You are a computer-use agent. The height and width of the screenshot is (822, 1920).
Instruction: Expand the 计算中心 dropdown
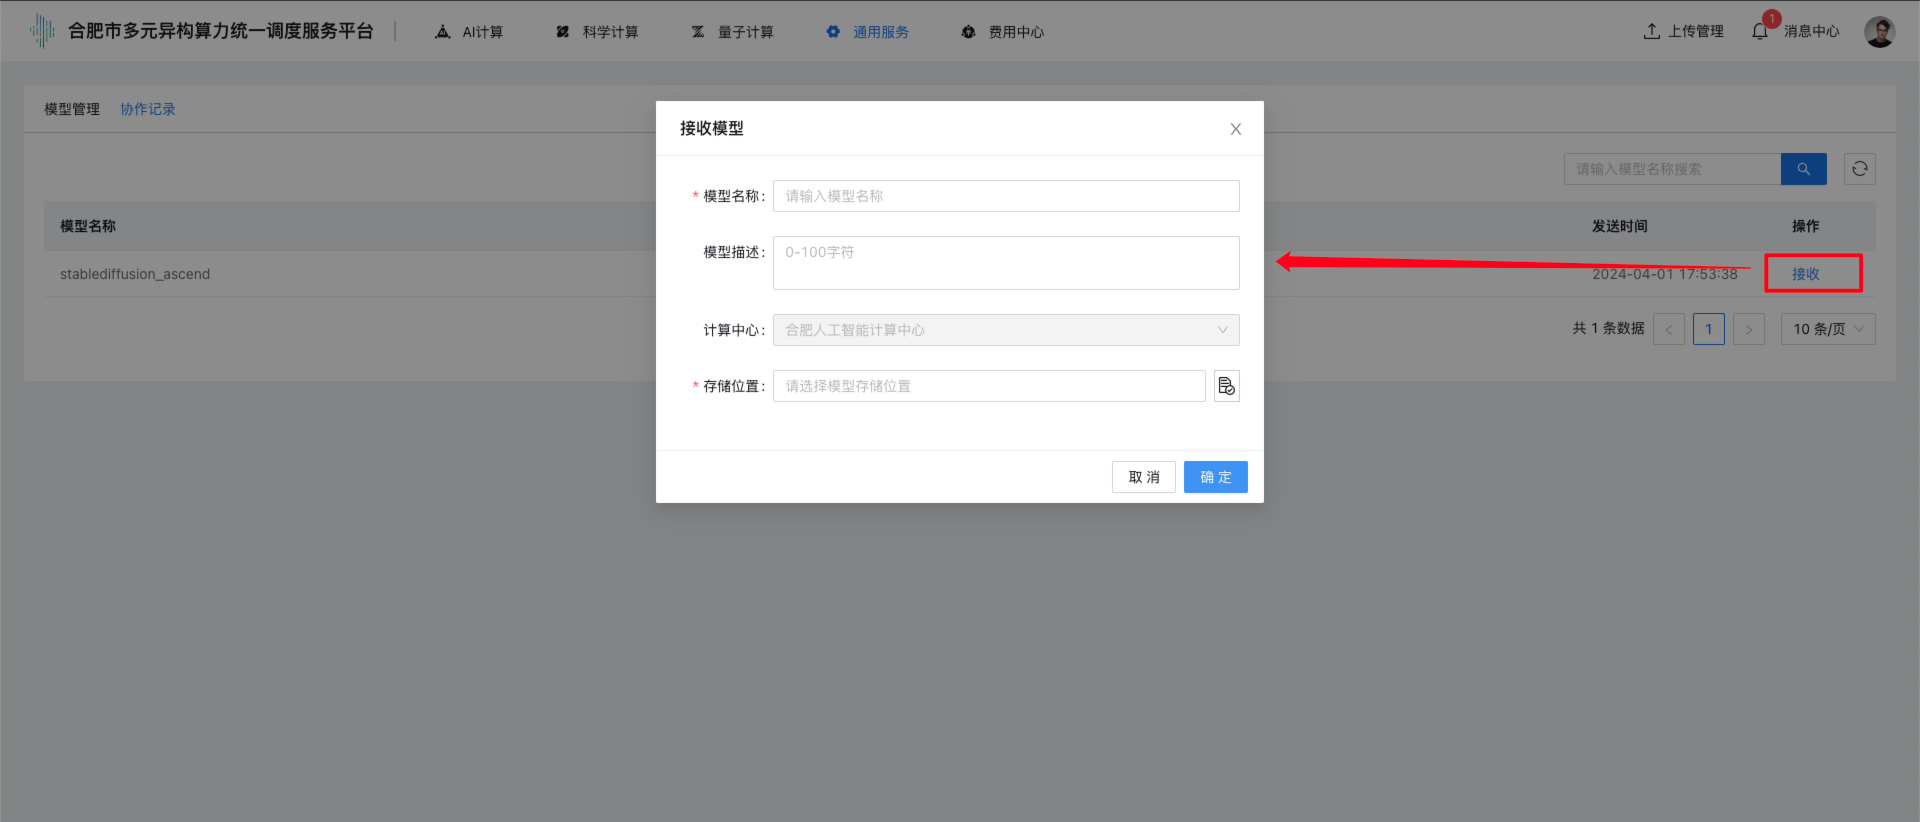(x=1005, y=330)
